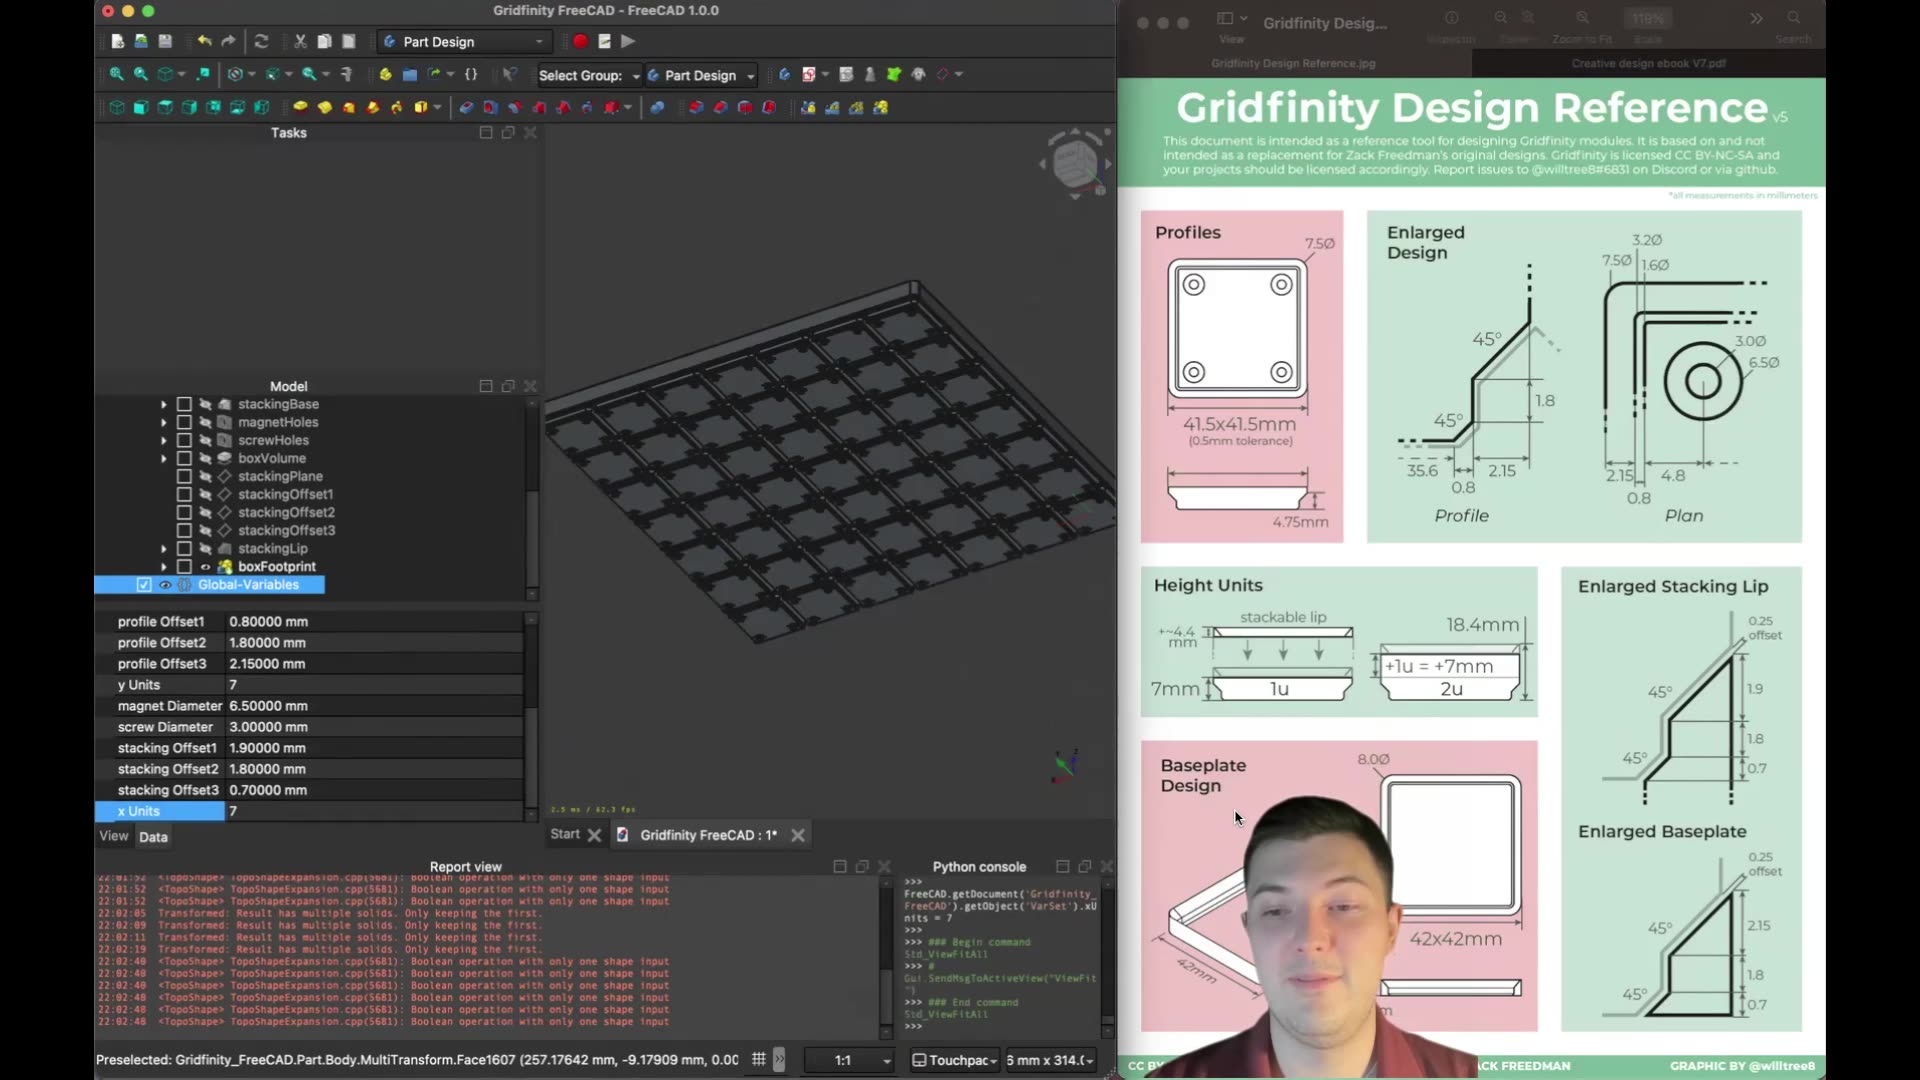Switch to the Data tab
This screenshot has height=1080, width=1920.
click(x=154, y=837)
